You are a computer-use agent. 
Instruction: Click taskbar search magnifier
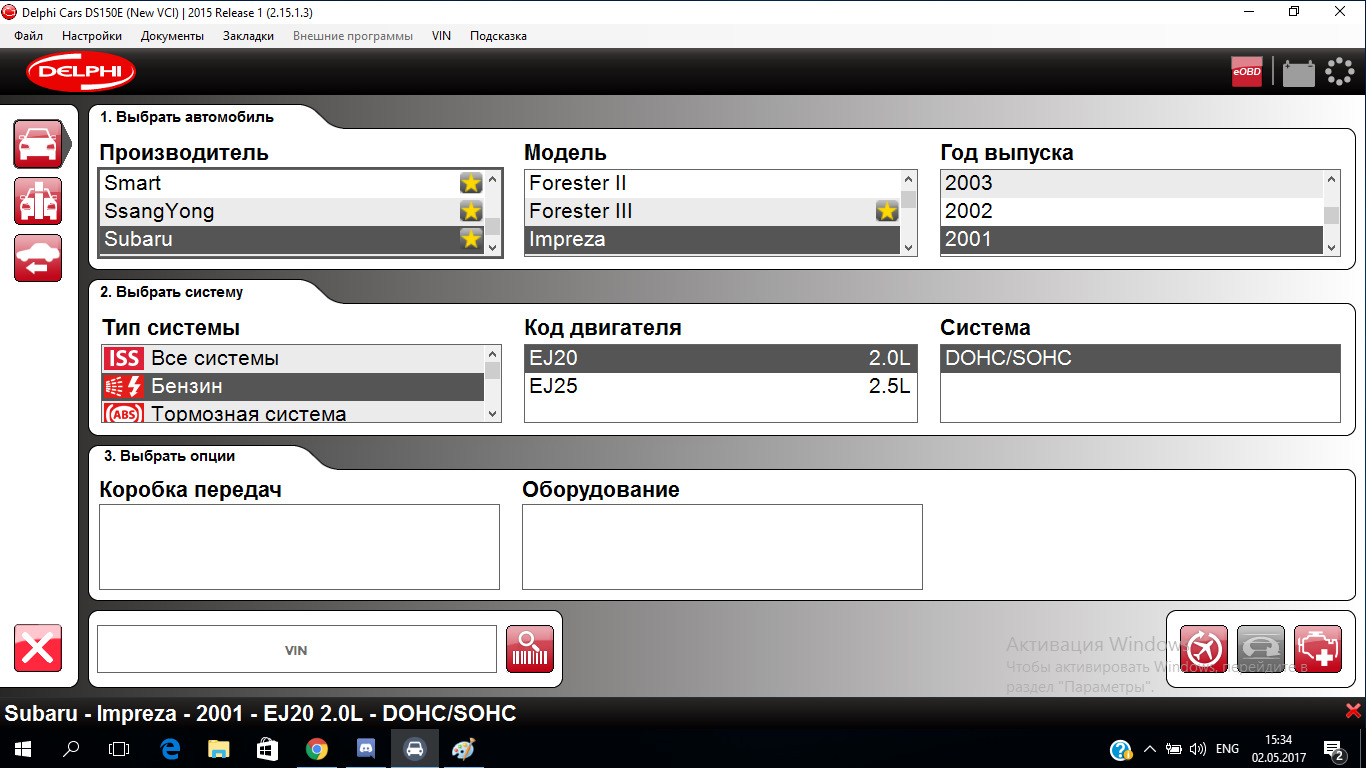click(71, 748)
